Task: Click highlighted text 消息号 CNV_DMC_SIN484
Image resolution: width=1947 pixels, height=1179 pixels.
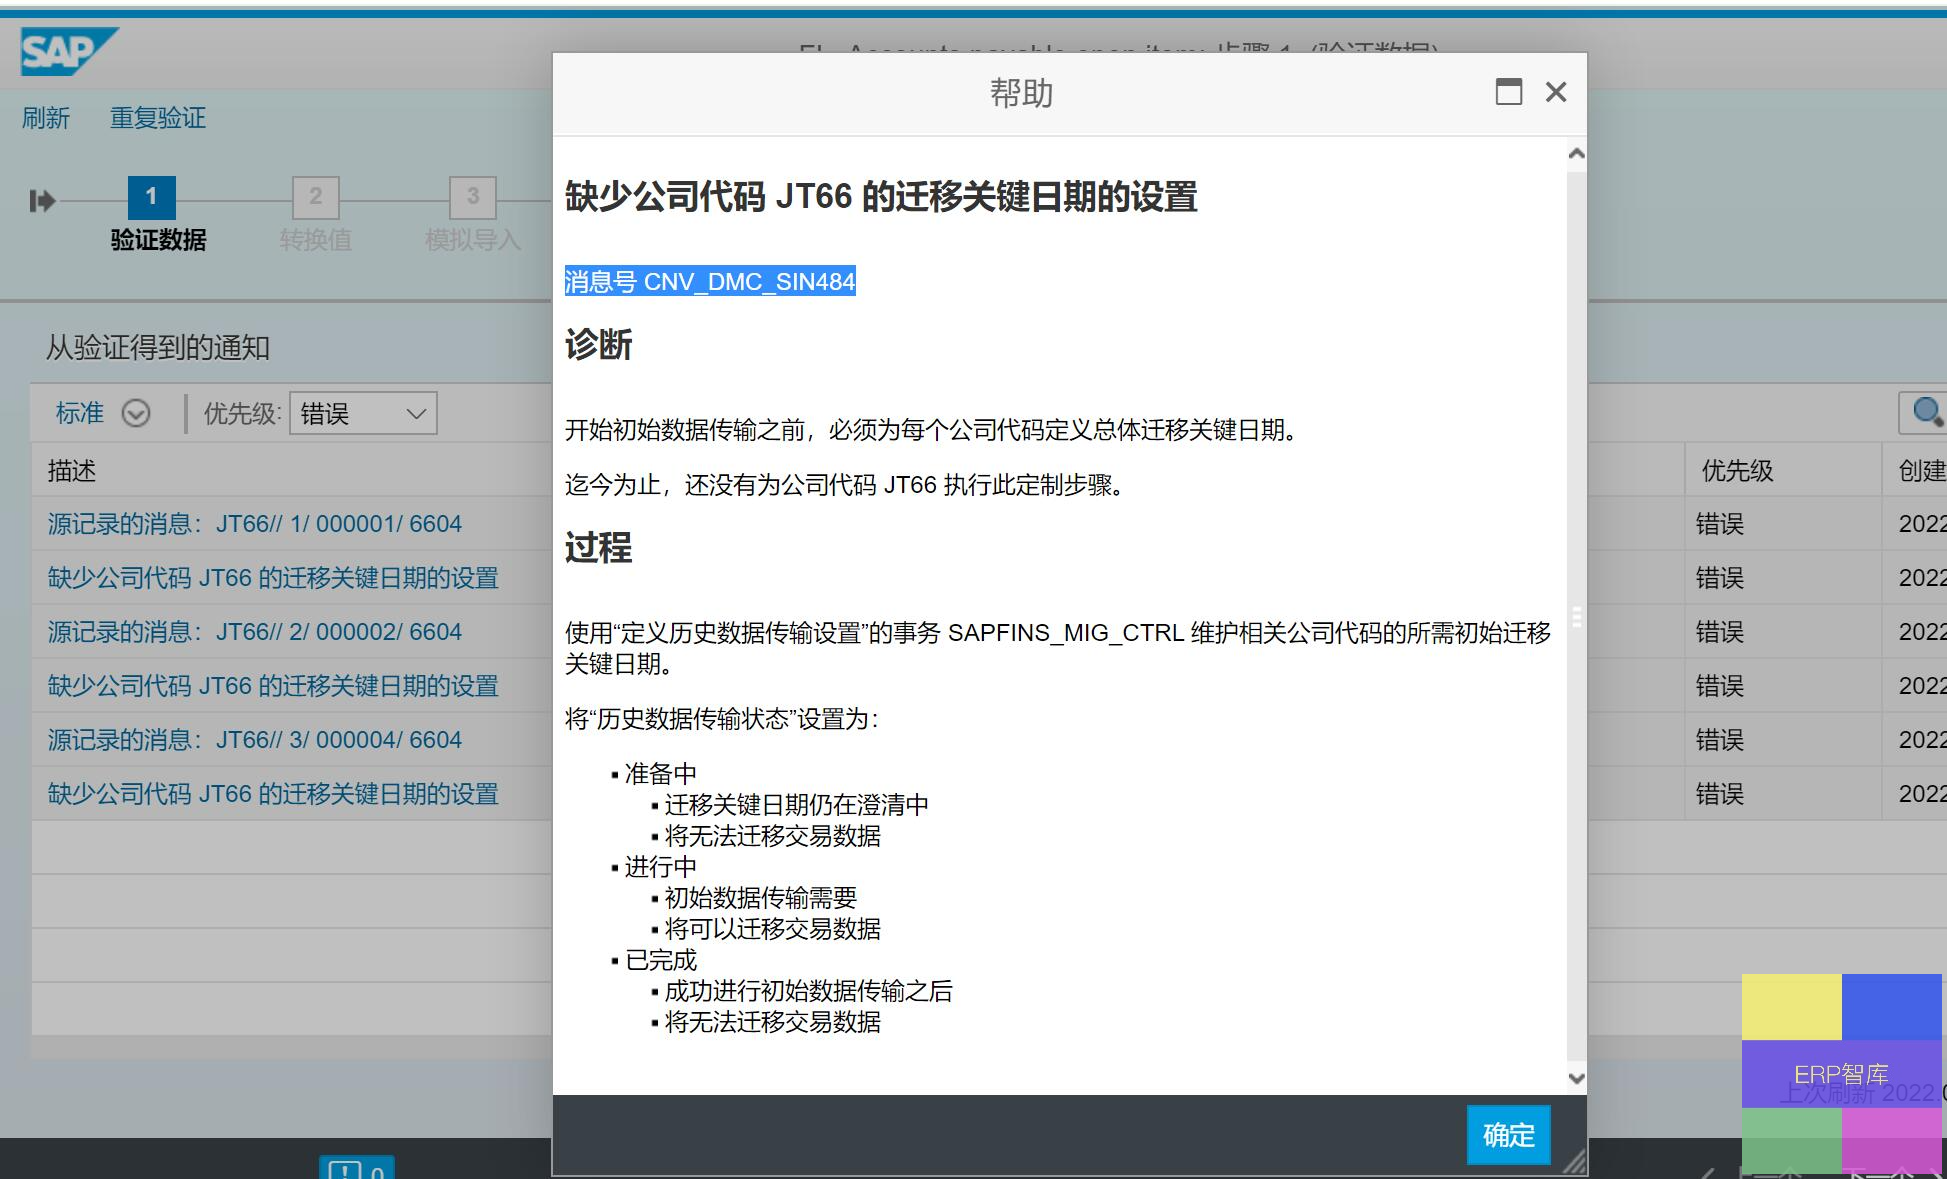Action: pyautogui.click(x=710, y=281)
